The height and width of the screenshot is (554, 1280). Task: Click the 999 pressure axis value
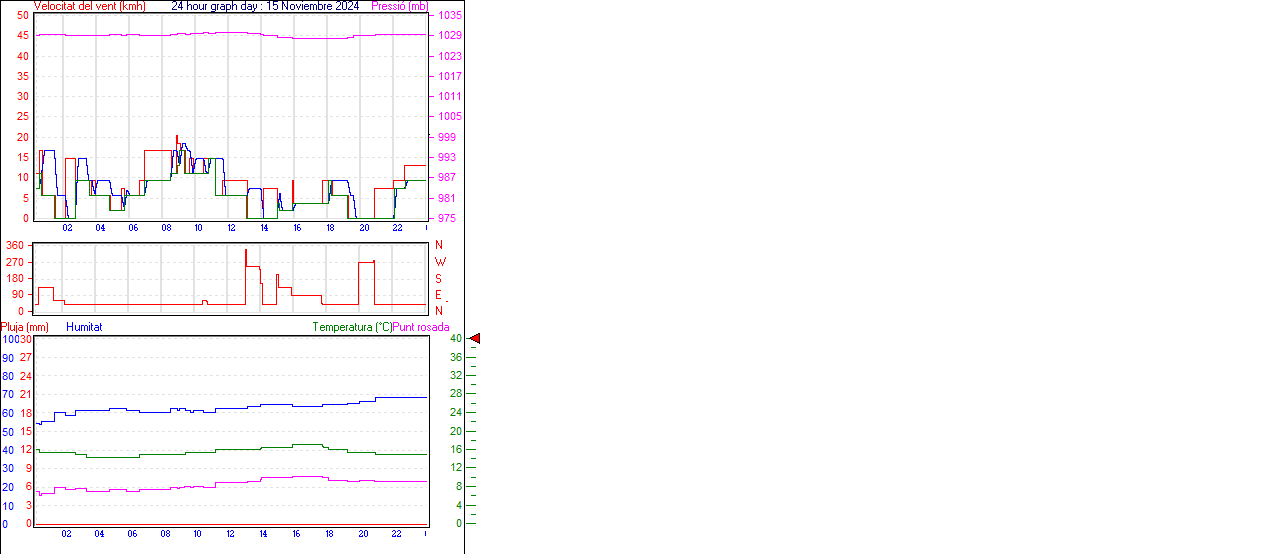[x=446, y=138]
